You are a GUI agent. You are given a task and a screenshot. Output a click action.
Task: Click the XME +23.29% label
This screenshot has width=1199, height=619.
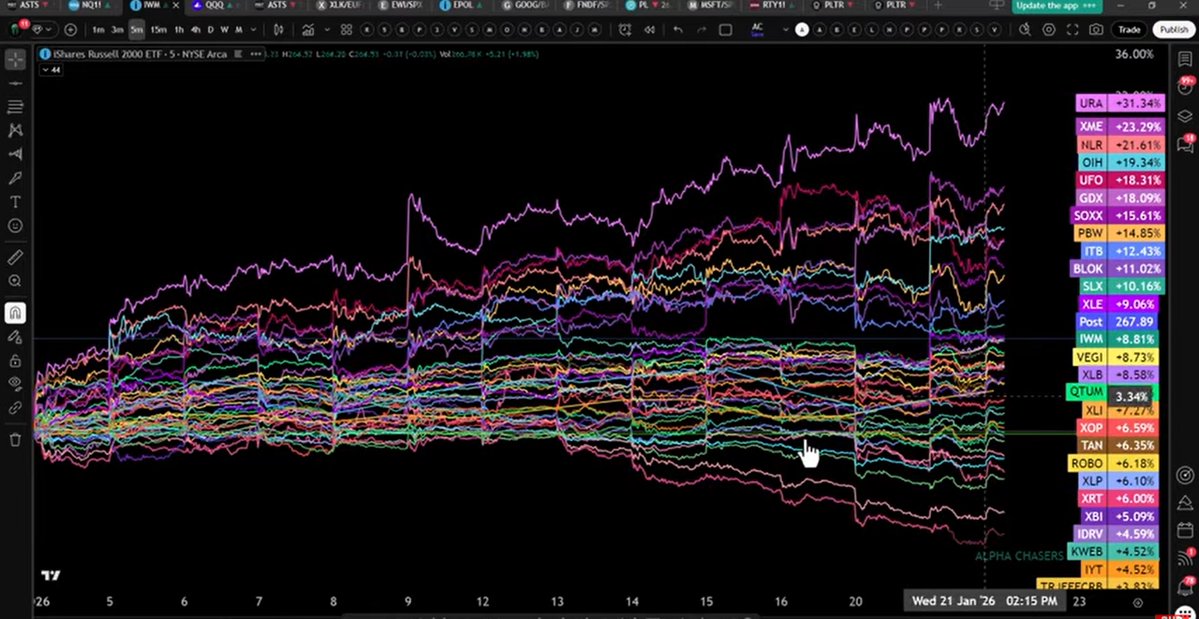point(1120,126)
